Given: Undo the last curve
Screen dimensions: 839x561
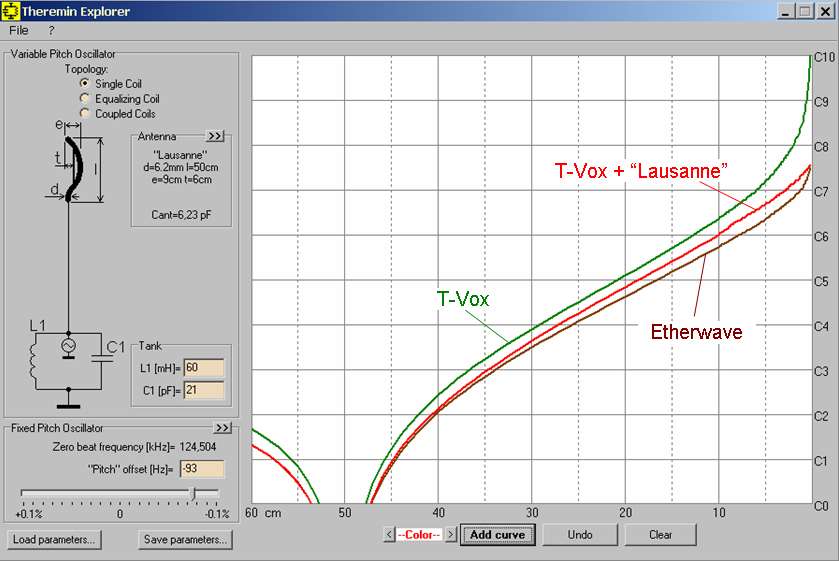Looking at the screenshot, I should pyautogui.click(x=580, y=534).
